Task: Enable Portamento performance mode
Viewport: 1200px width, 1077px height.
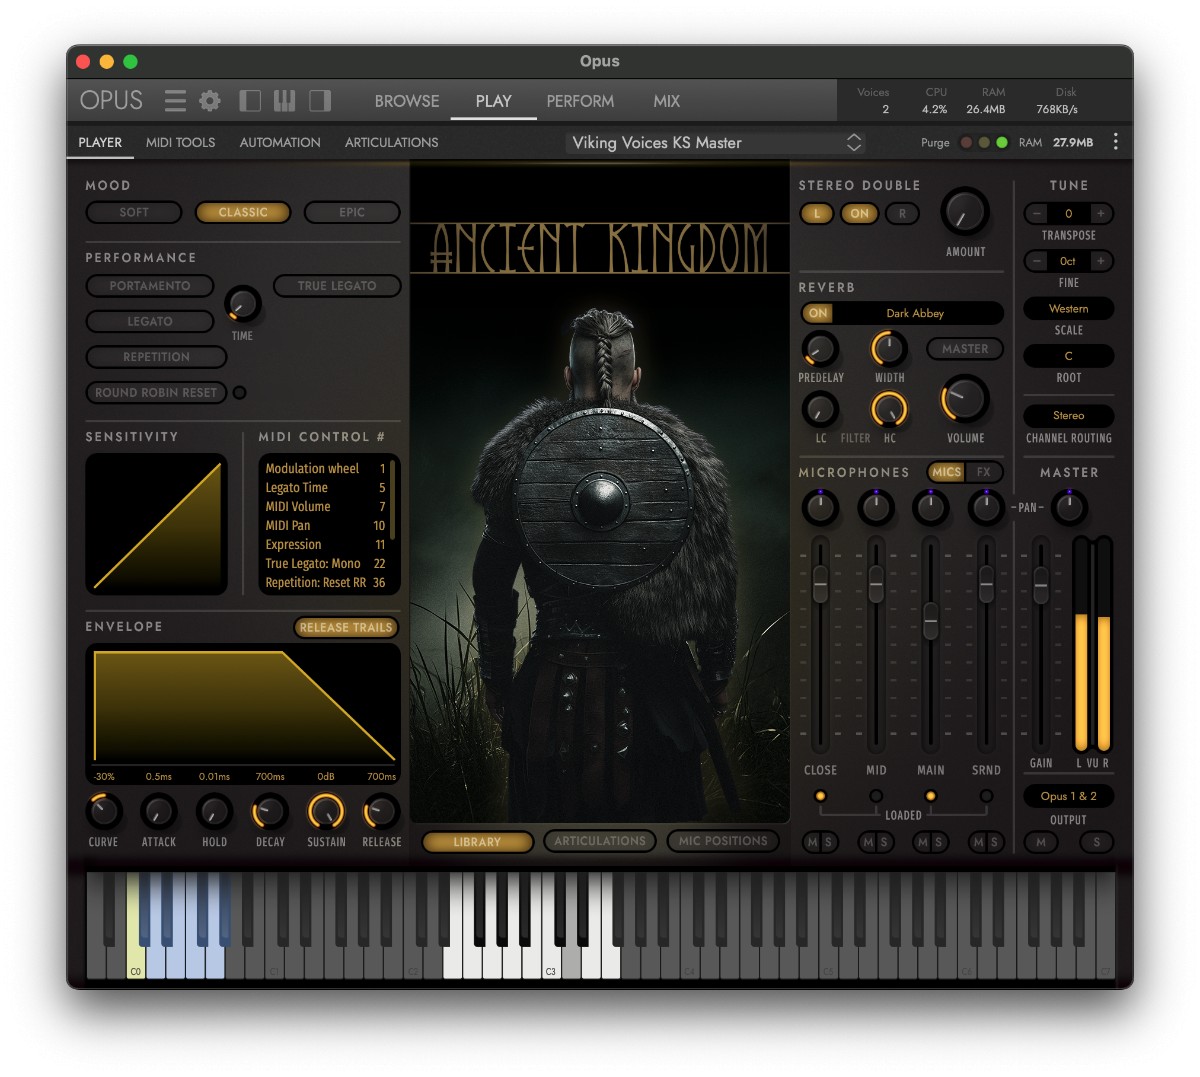Action: pyautogui.click(x=150, y=286)
